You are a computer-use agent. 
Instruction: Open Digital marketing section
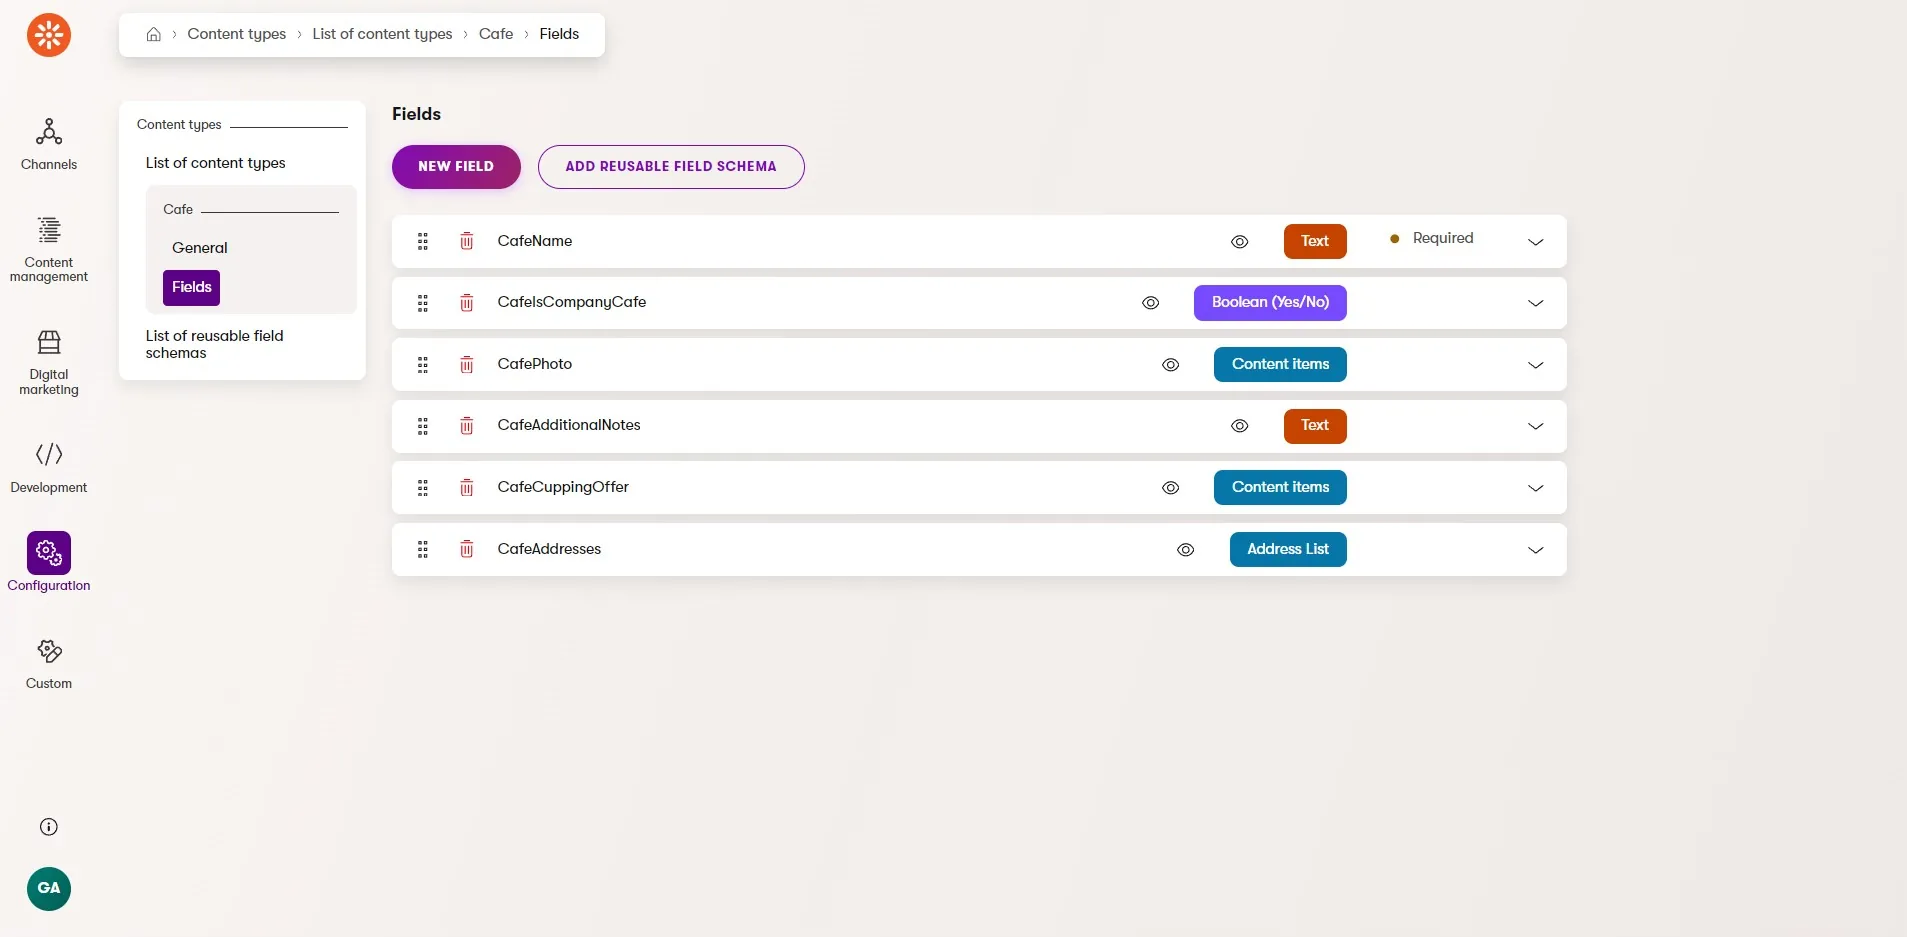[49, 362]
